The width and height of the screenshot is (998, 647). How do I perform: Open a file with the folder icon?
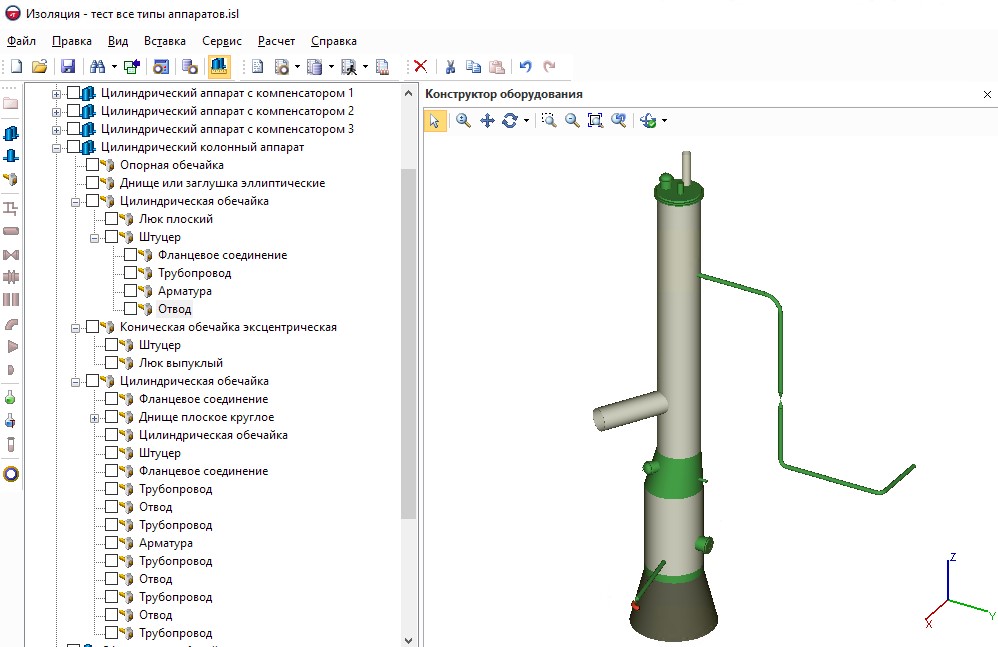click(39, 66)
